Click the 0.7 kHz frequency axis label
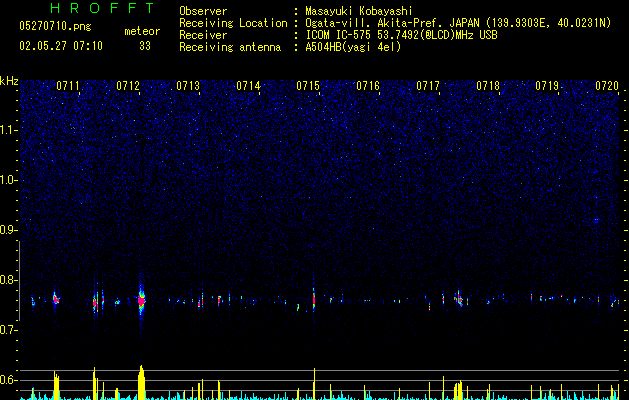Image resolution: width=629 pixels, height=400 pixels. point(9,330)
